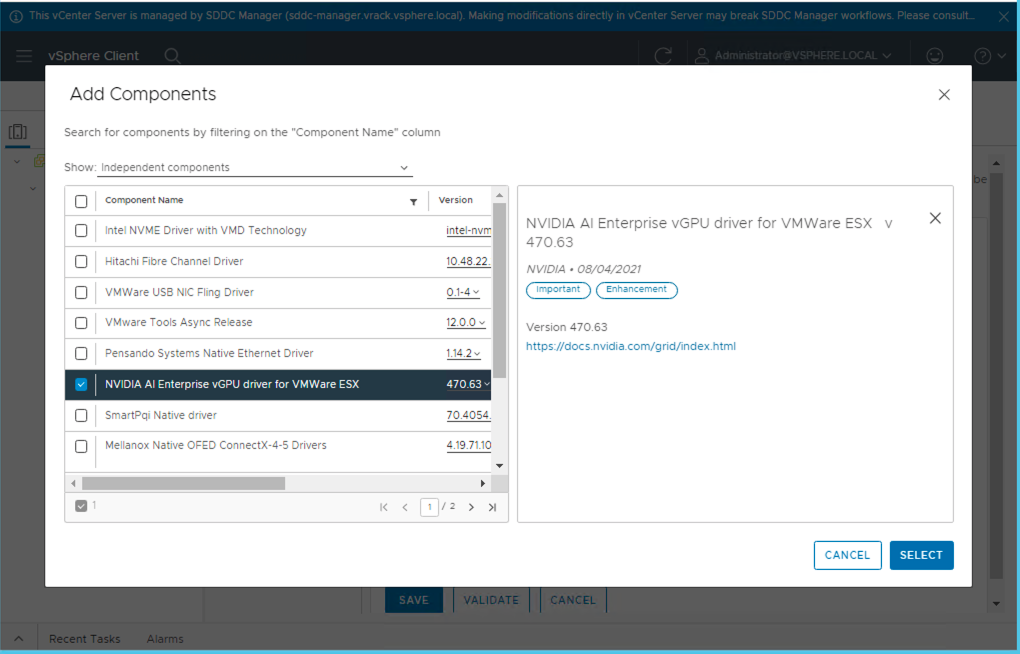
Task: Sort by Version column header
Action: (455, 200)
